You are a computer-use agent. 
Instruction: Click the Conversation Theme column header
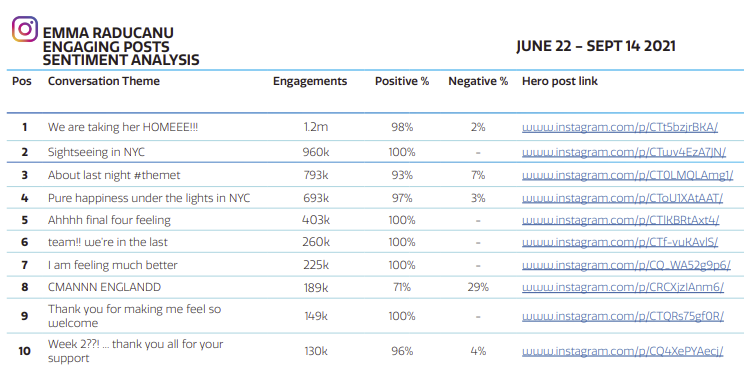point(104,81)
